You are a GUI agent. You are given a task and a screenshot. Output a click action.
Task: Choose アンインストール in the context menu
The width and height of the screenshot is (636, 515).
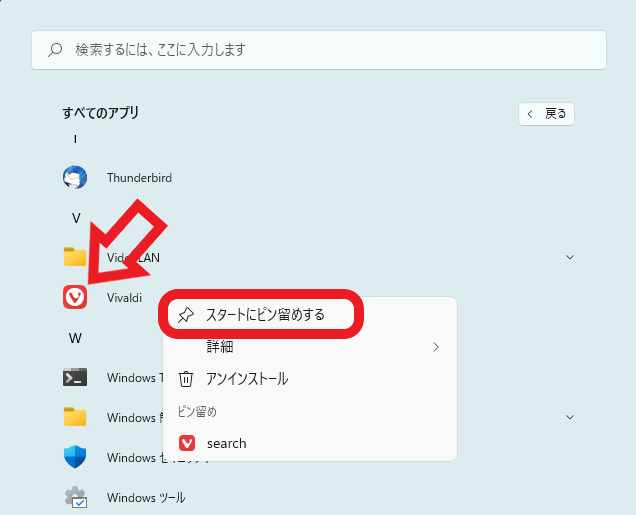click(x=310, y=379)
